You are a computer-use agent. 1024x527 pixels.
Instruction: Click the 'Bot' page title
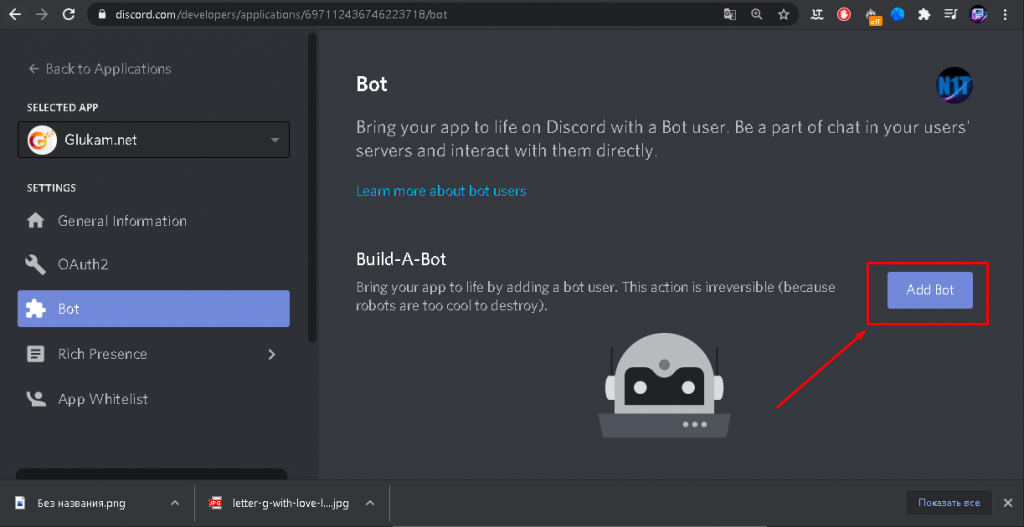click(x=372, y=84)
